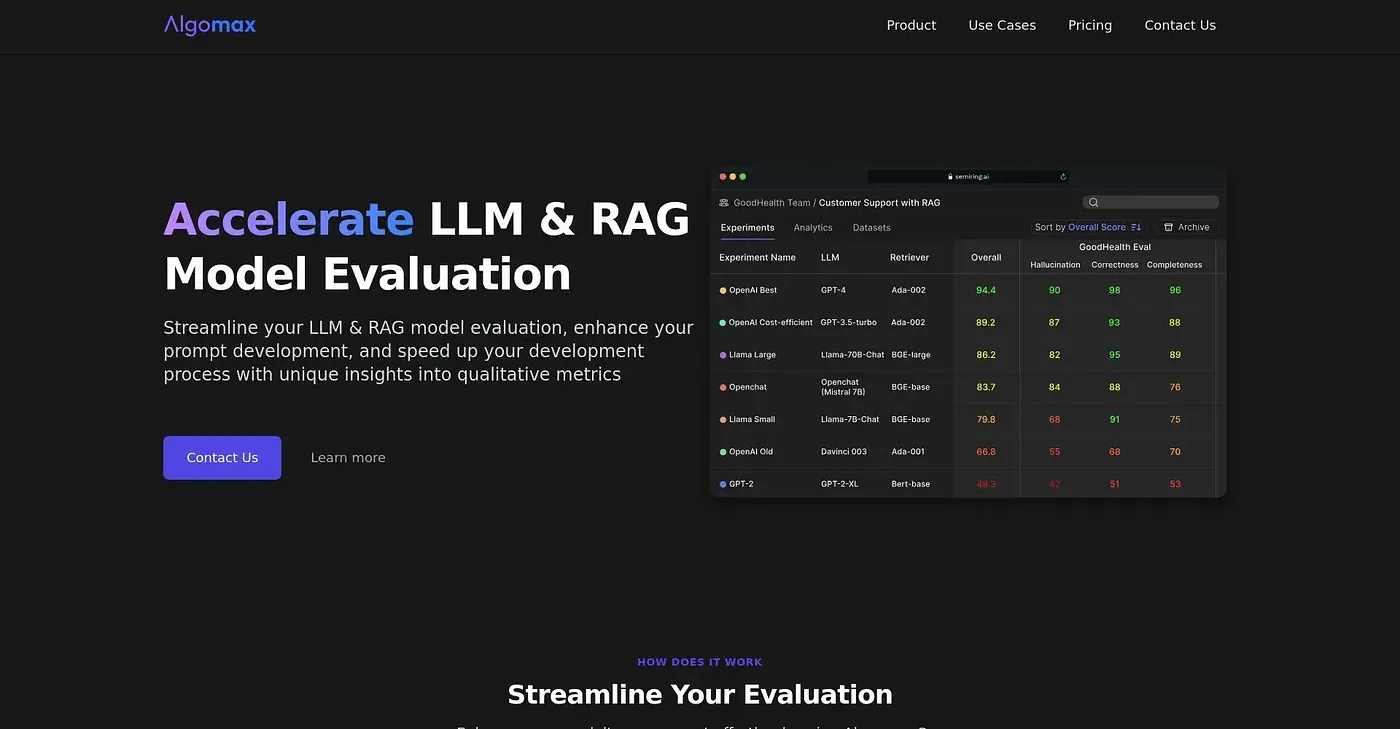The height and width of the screenshot is (729, 1400).
Task: Click the lock icon beside semiring.ai
Action: [x=951, y=177]
